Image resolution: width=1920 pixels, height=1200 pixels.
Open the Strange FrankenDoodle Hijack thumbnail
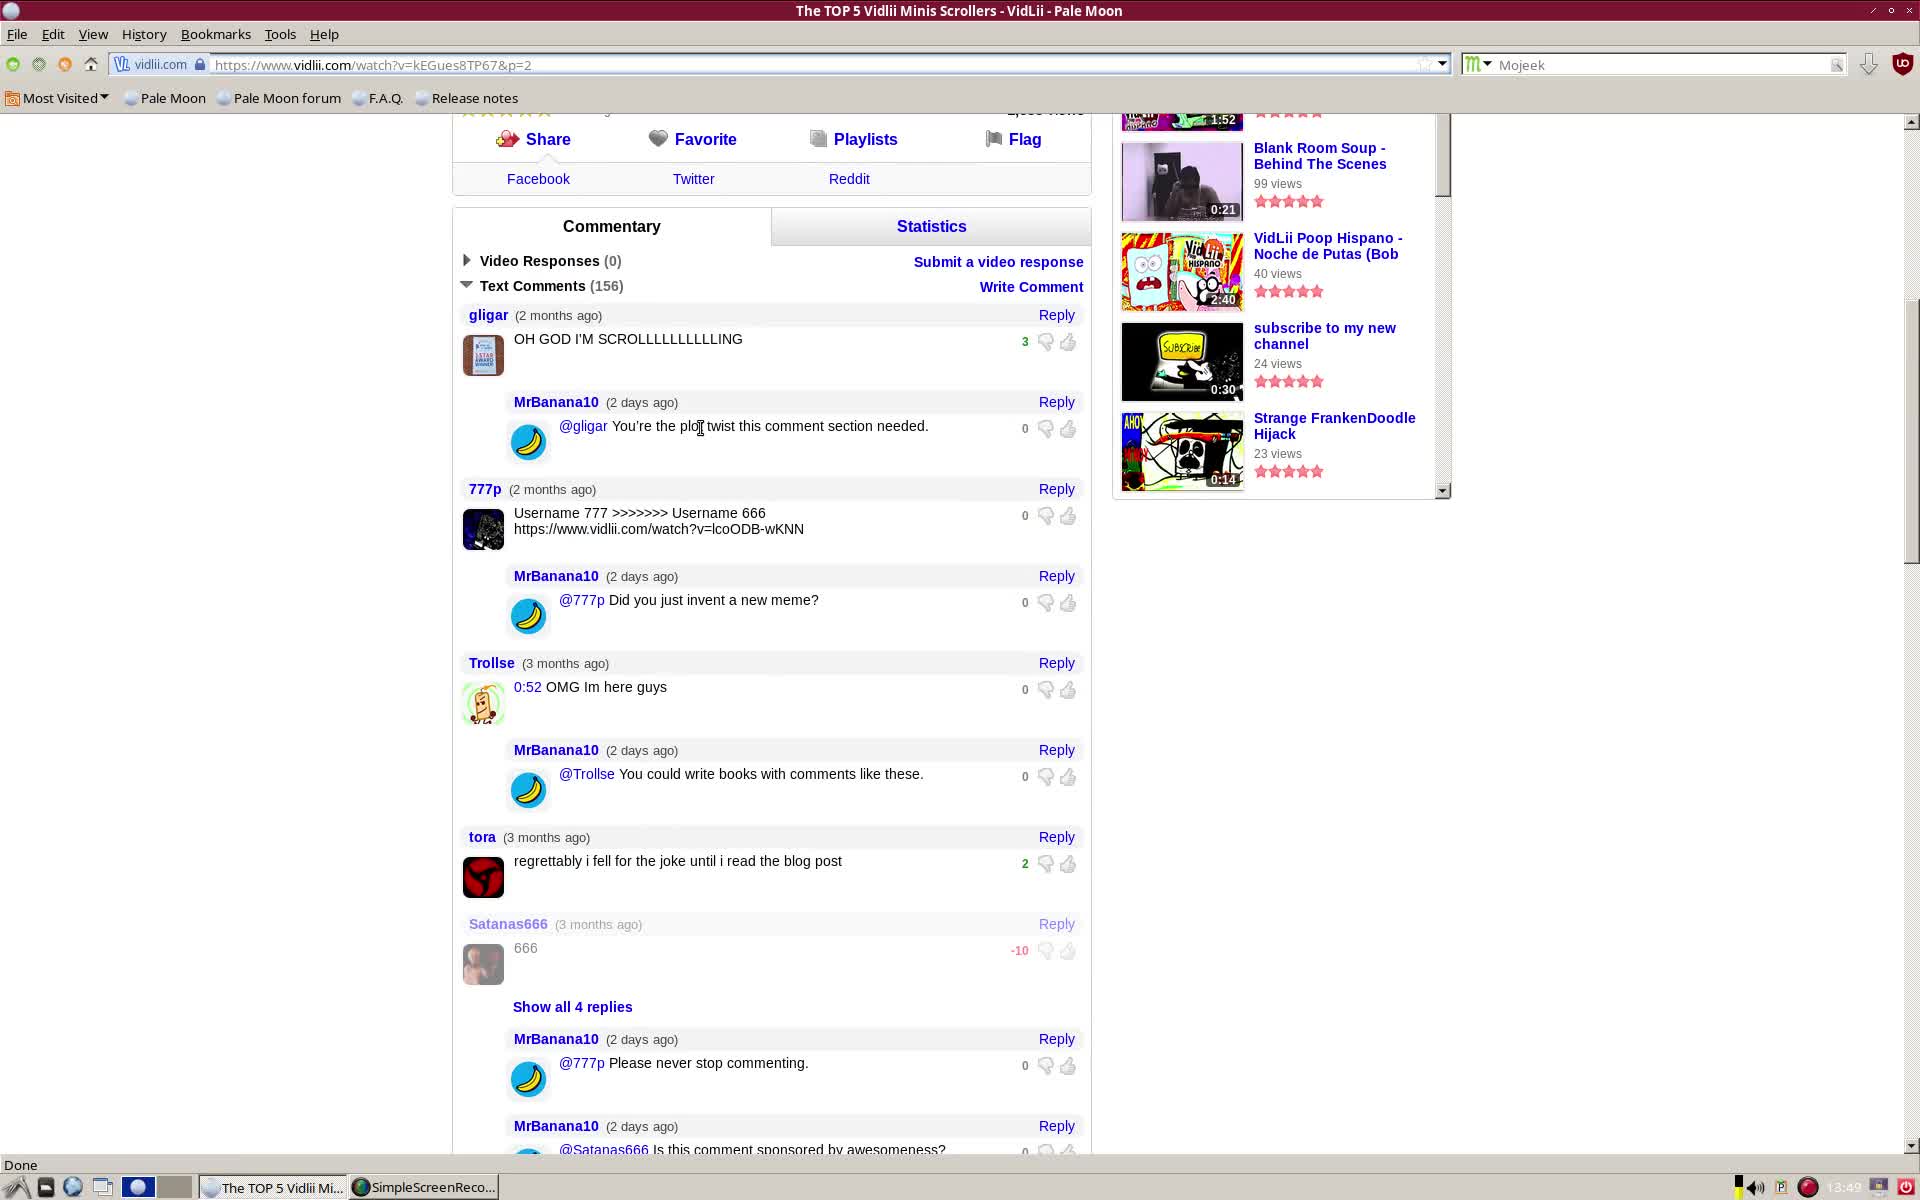click(x=1182, y=451)
